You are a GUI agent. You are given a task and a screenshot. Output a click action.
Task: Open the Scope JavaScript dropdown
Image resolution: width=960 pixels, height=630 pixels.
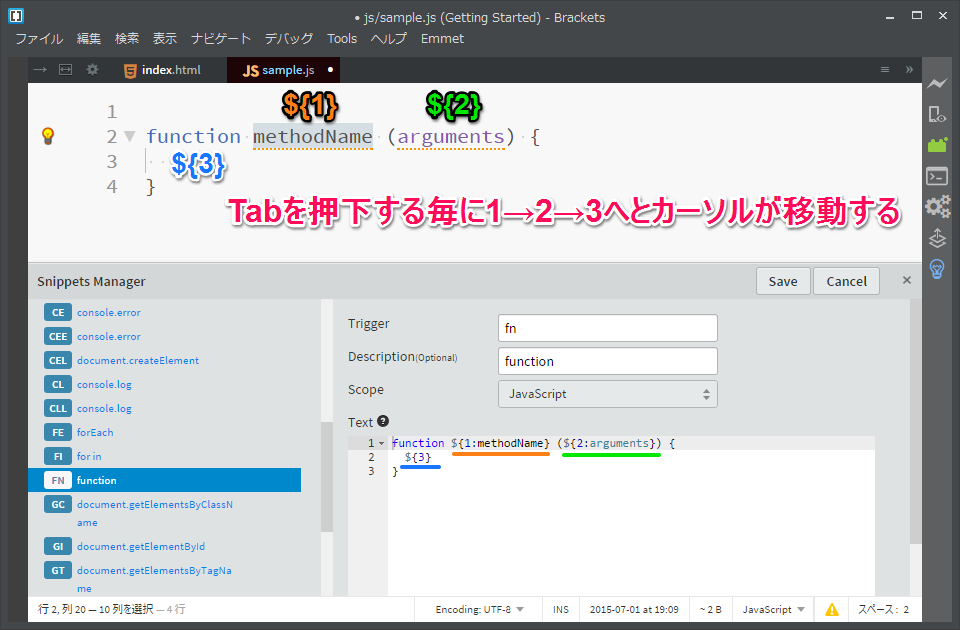[608, 394]
